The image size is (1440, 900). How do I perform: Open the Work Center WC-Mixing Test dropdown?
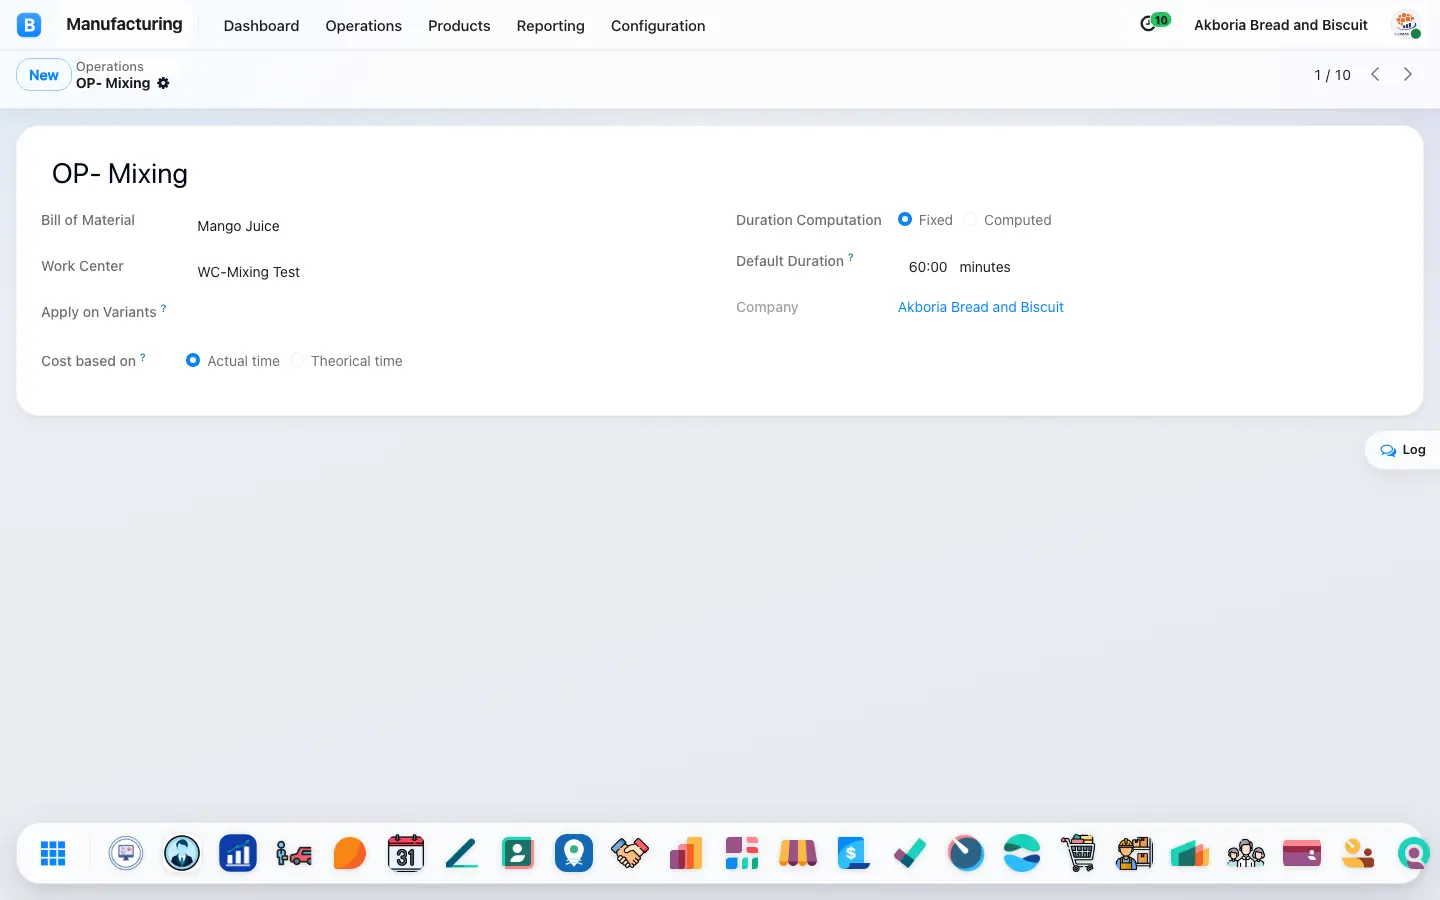(x=440, y=272)
